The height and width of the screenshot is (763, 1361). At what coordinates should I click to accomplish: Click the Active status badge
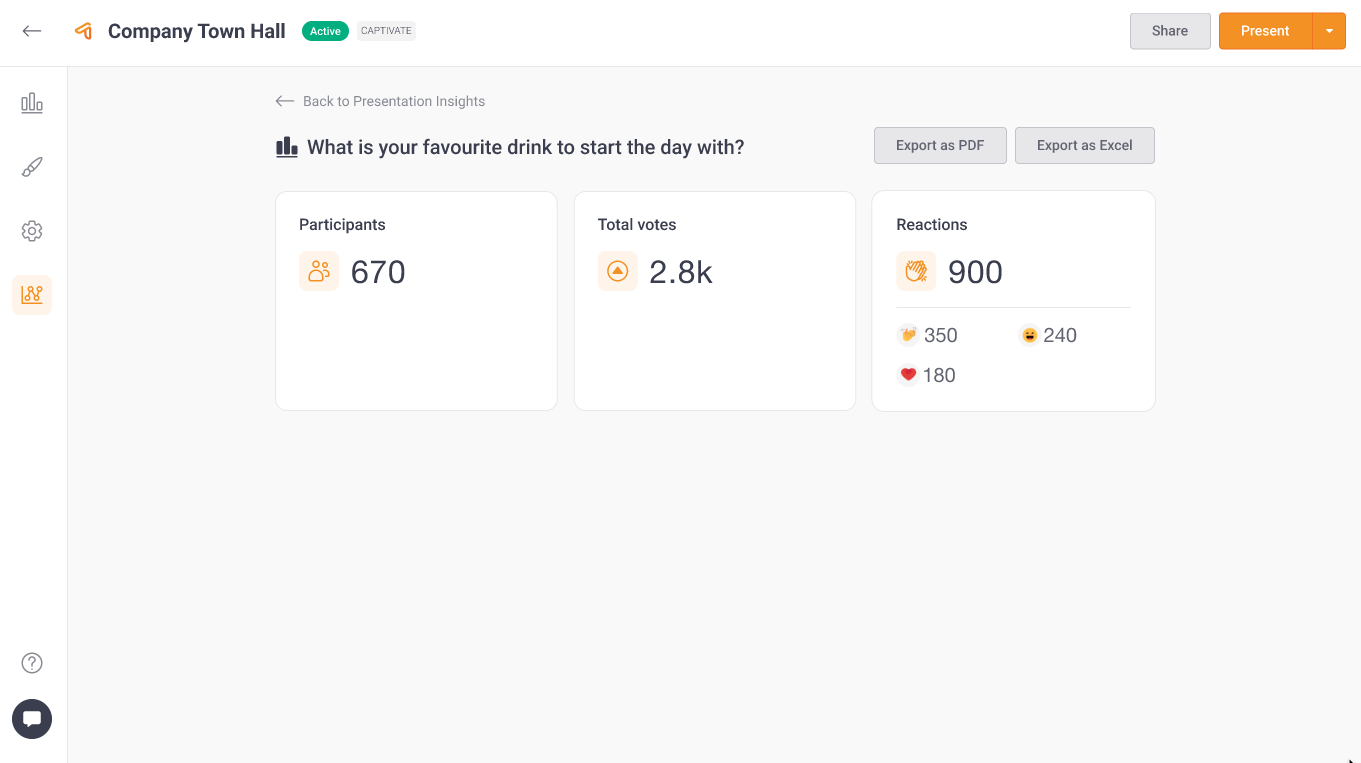[x=325, y=31]
